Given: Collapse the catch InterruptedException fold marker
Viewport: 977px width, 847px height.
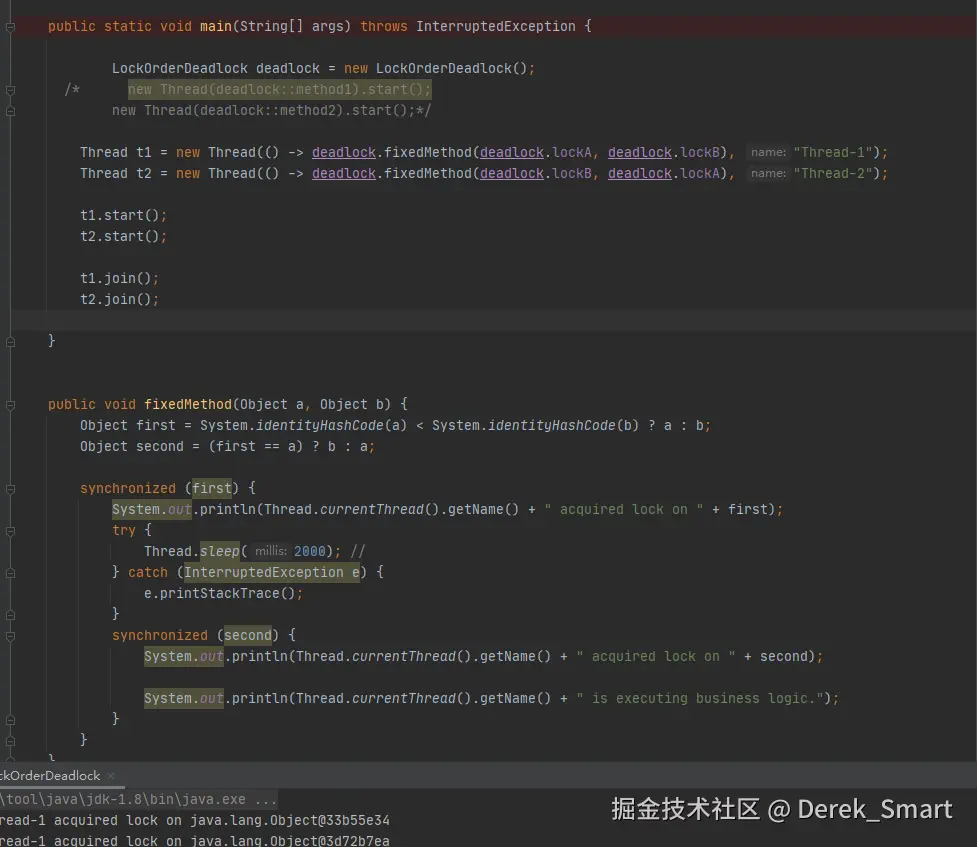Looking at the screenshot, I should click(11, 573).
